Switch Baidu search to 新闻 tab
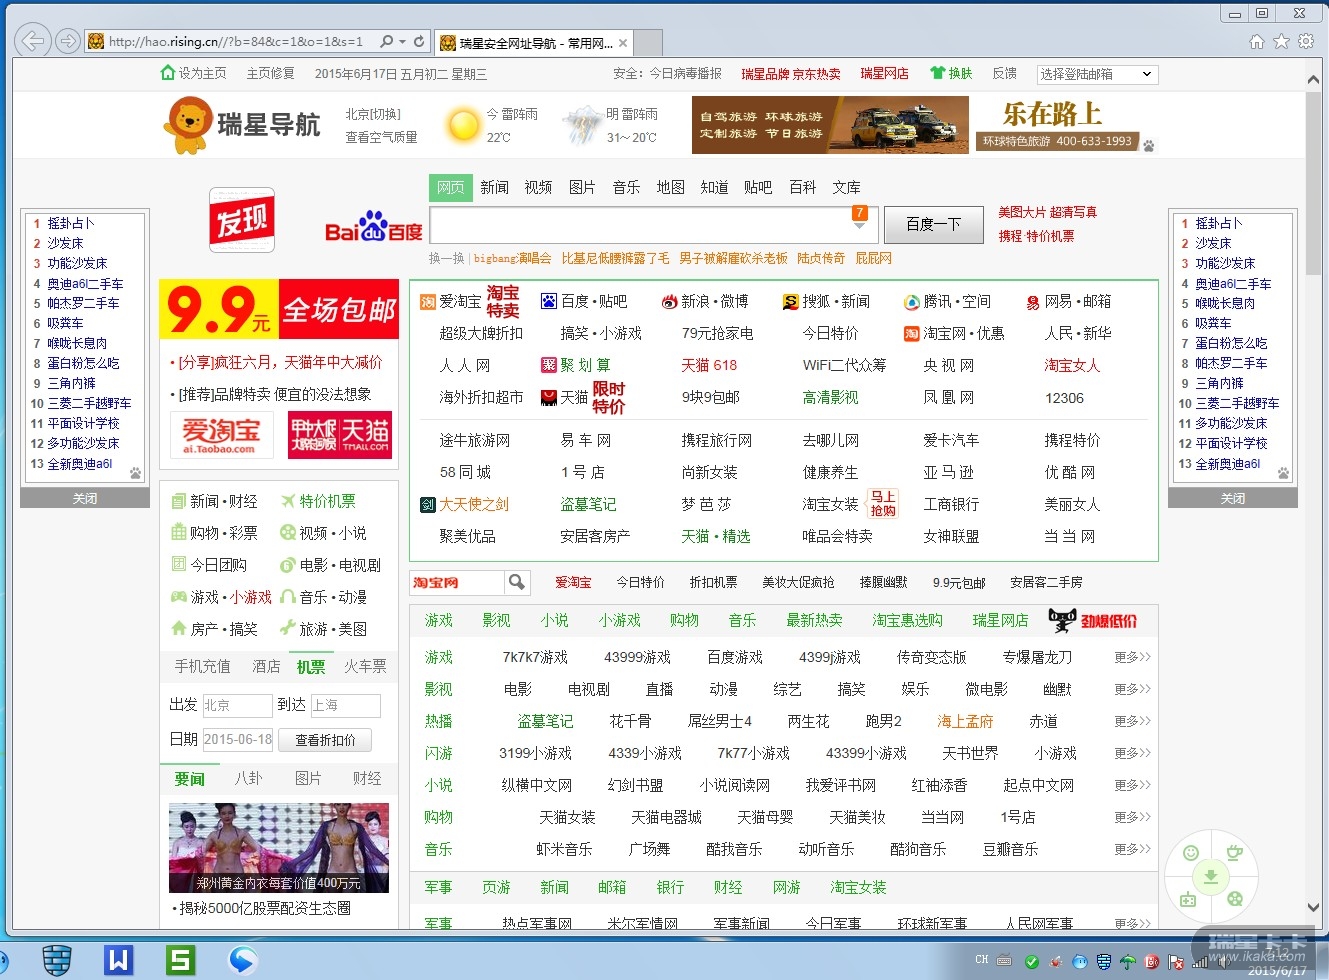1329x980 pixels. coord(494,187)
